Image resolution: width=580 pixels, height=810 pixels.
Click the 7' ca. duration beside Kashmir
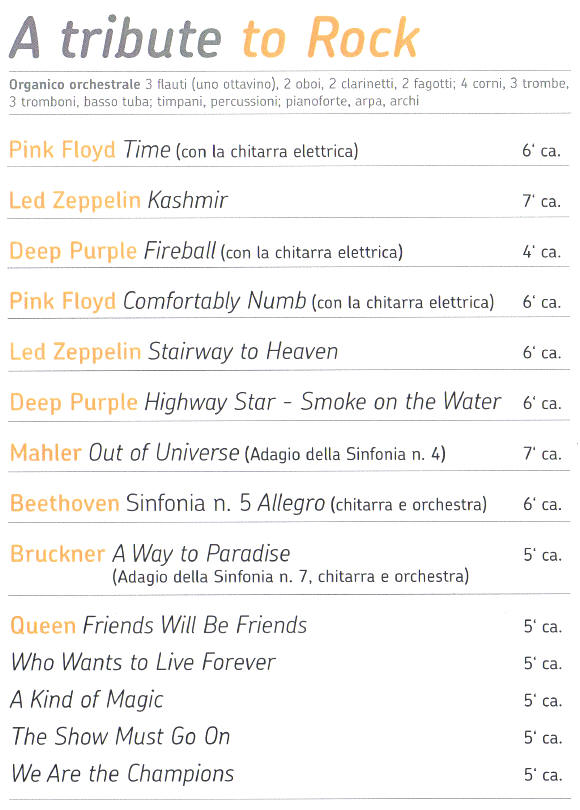[541, 201]
